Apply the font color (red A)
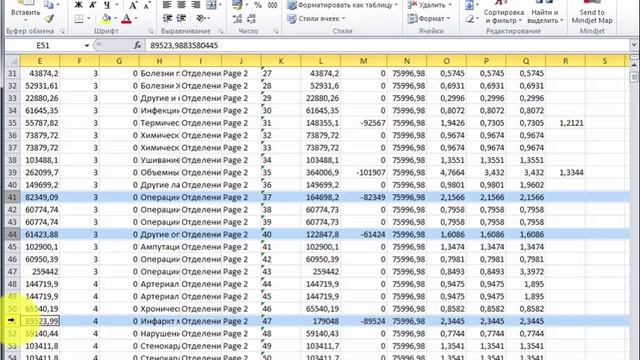Screen dimensions: 640x360 click(x=127, y=19)
